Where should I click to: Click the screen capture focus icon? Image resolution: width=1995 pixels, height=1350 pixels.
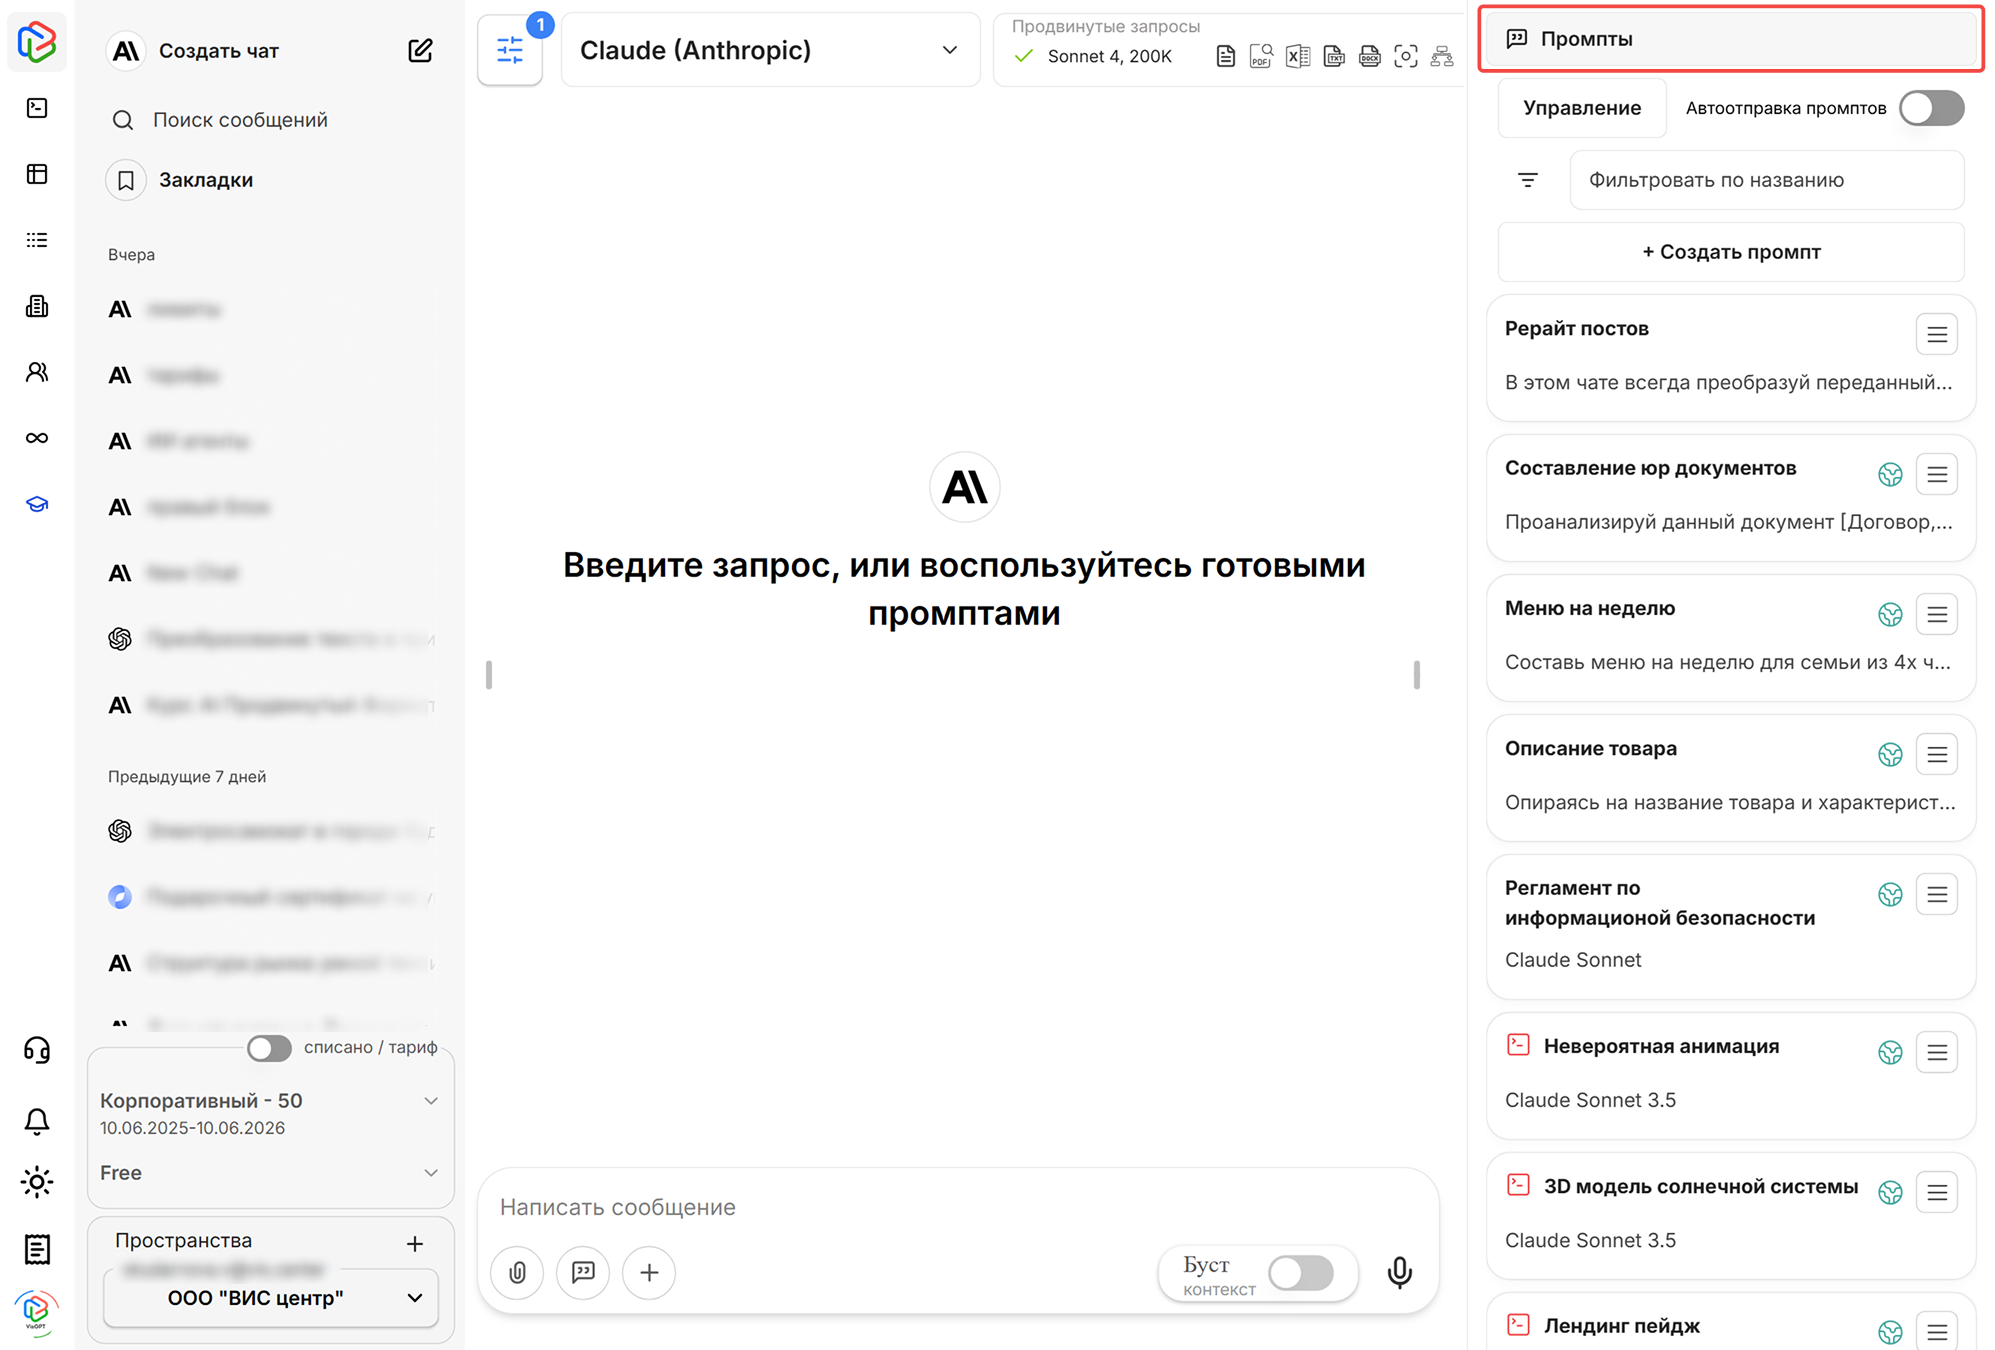[x=1406, y=56]
